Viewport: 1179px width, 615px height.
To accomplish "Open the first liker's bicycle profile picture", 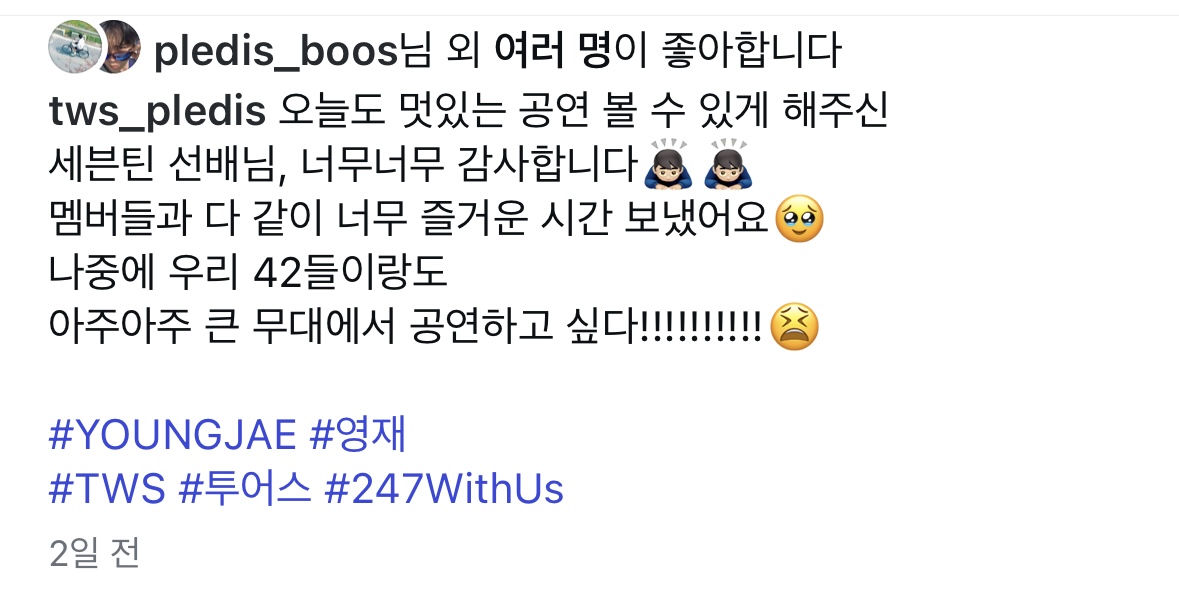I will click(74, 47).
